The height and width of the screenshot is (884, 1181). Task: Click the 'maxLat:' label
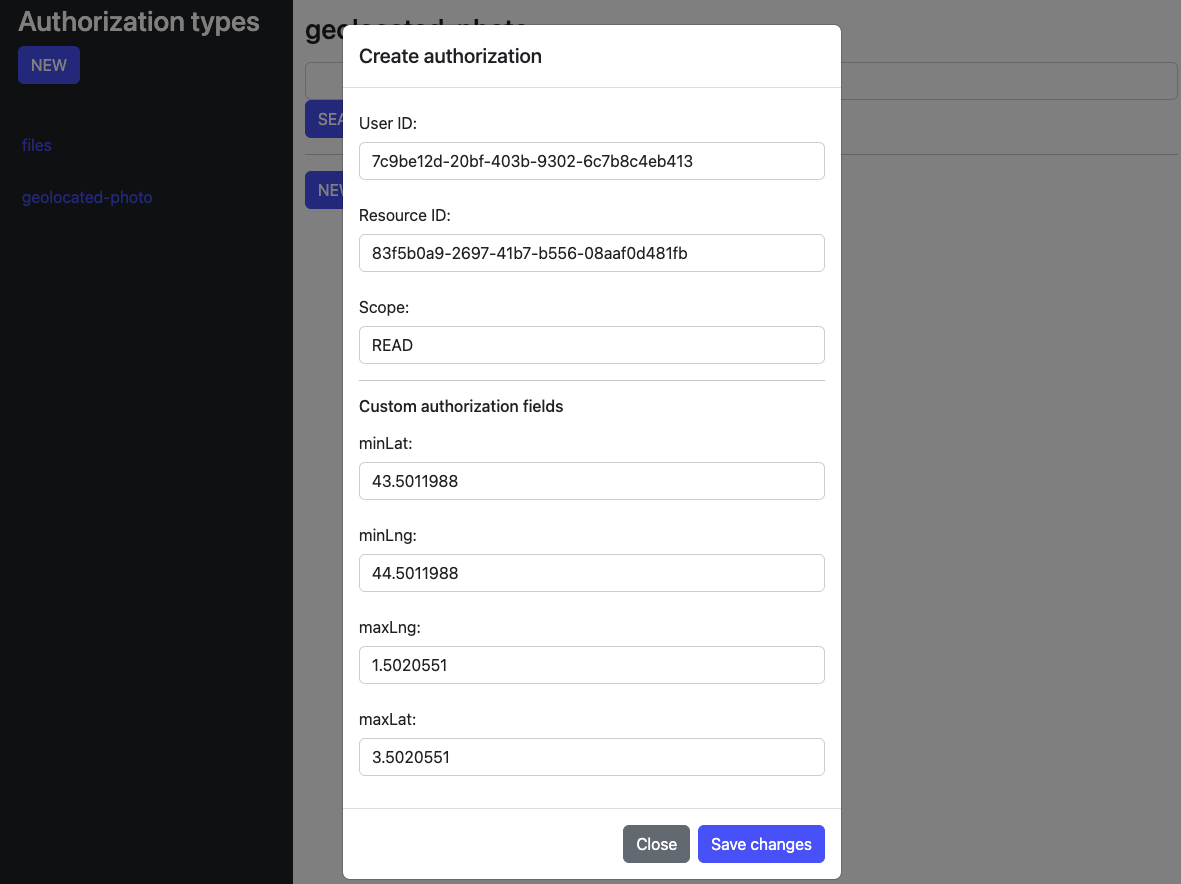coord(387,719)
